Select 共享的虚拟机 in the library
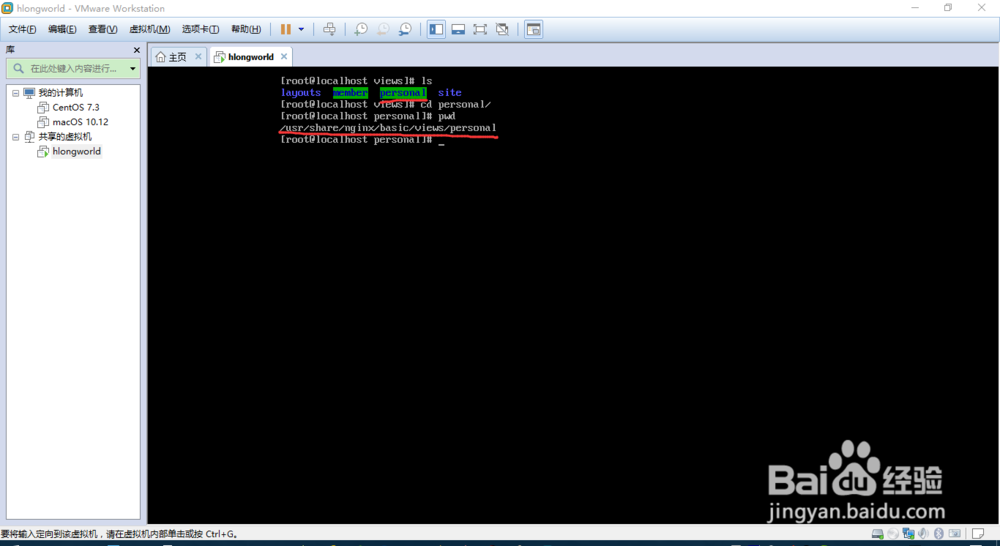1000x546 pixels. pos(64,136)
